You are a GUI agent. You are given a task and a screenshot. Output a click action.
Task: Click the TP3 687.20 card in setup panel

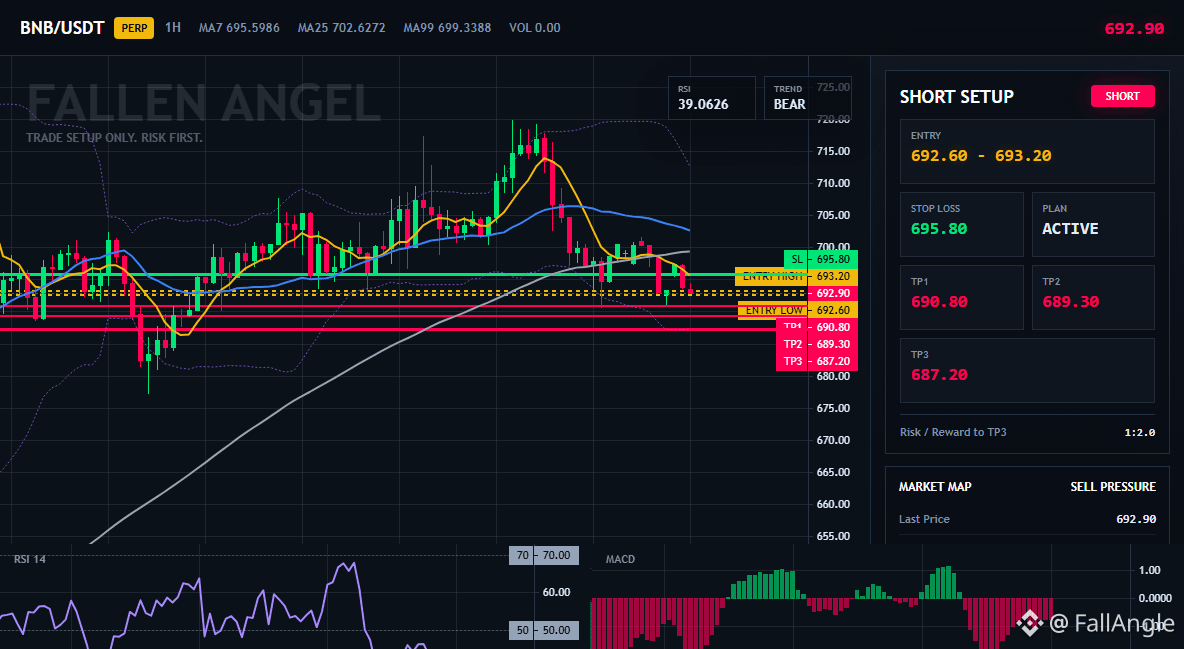[x=1027, y=370]
